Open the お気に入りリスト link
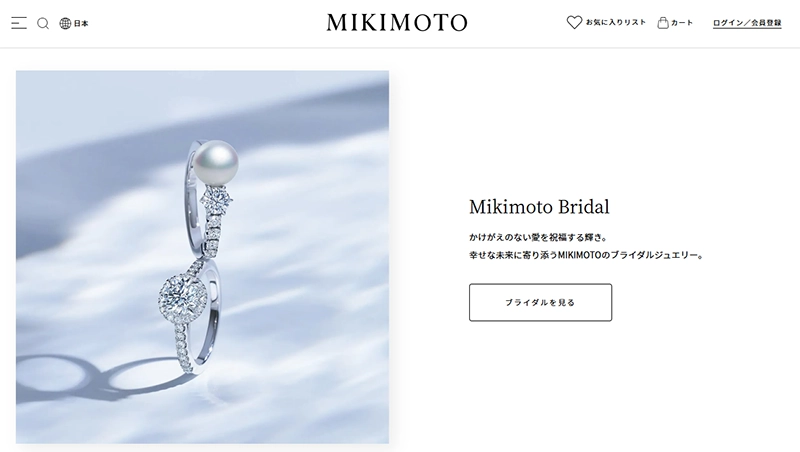Image resolution: width=800 pixels, height=452 pixels. pos(616,22)
